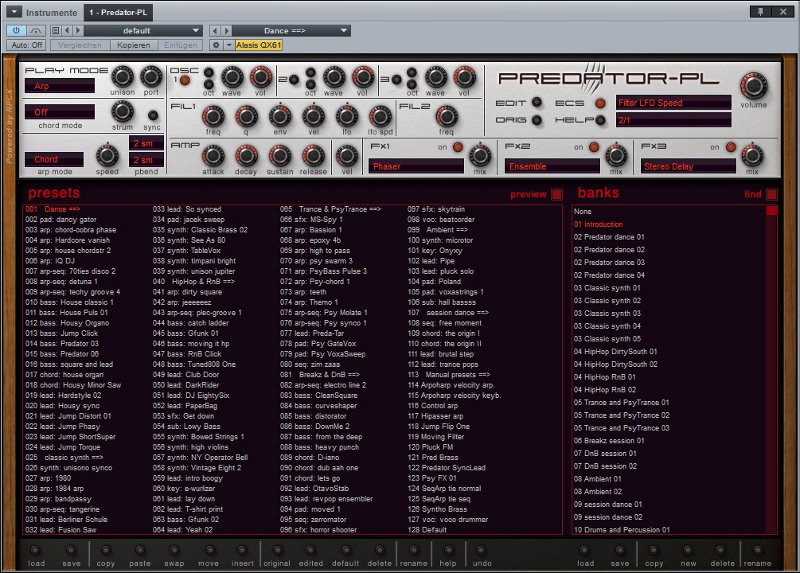Toggle the banks find checkbox
This screenshot has height=573, width=800.
771,194
